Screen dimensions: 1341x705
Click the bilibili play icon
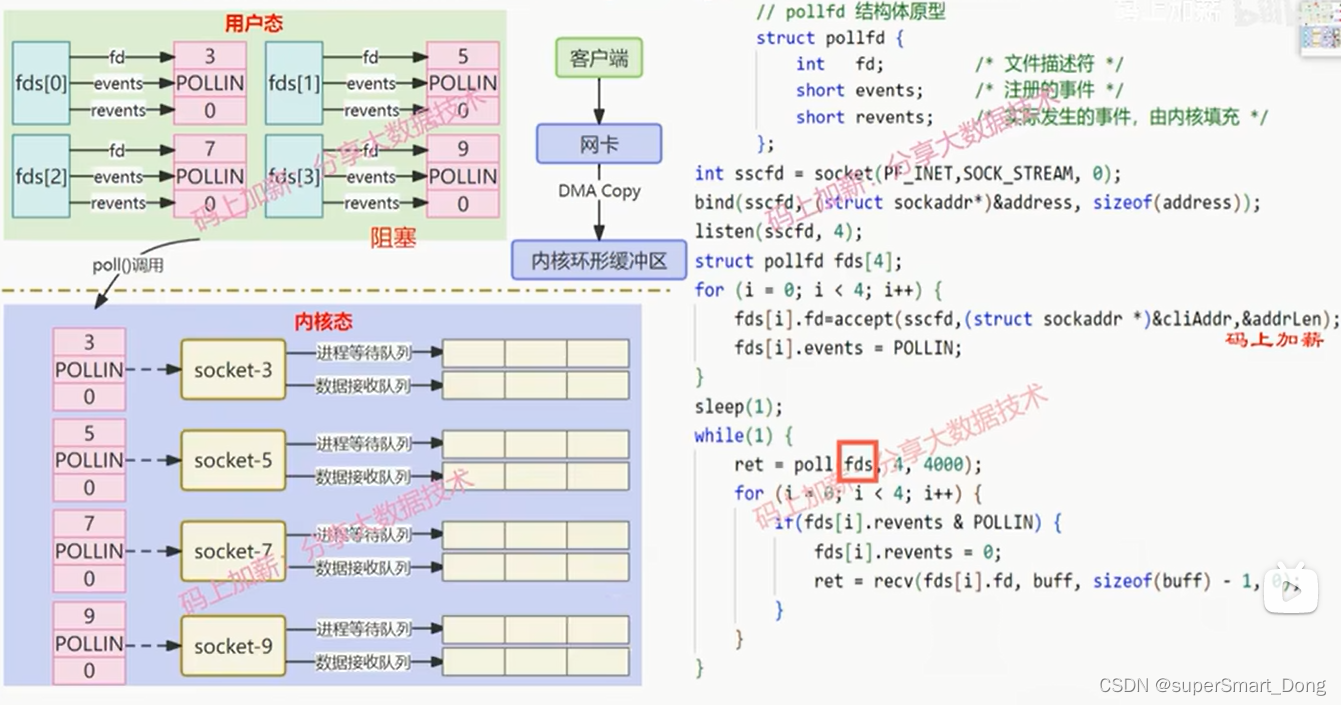coord(1291,589)
